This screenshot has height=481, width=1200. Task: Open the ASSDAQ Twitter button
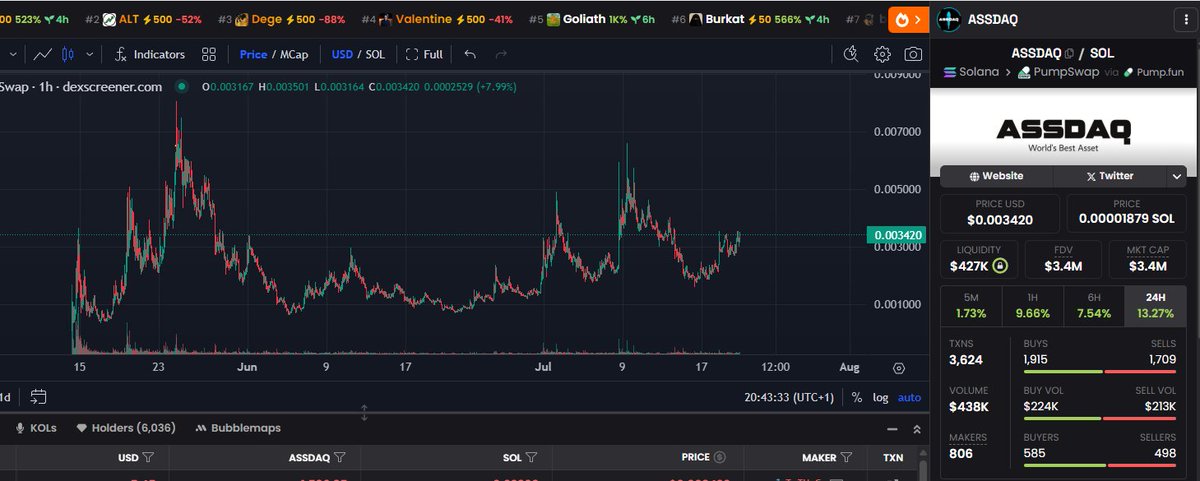(1108, 176)
